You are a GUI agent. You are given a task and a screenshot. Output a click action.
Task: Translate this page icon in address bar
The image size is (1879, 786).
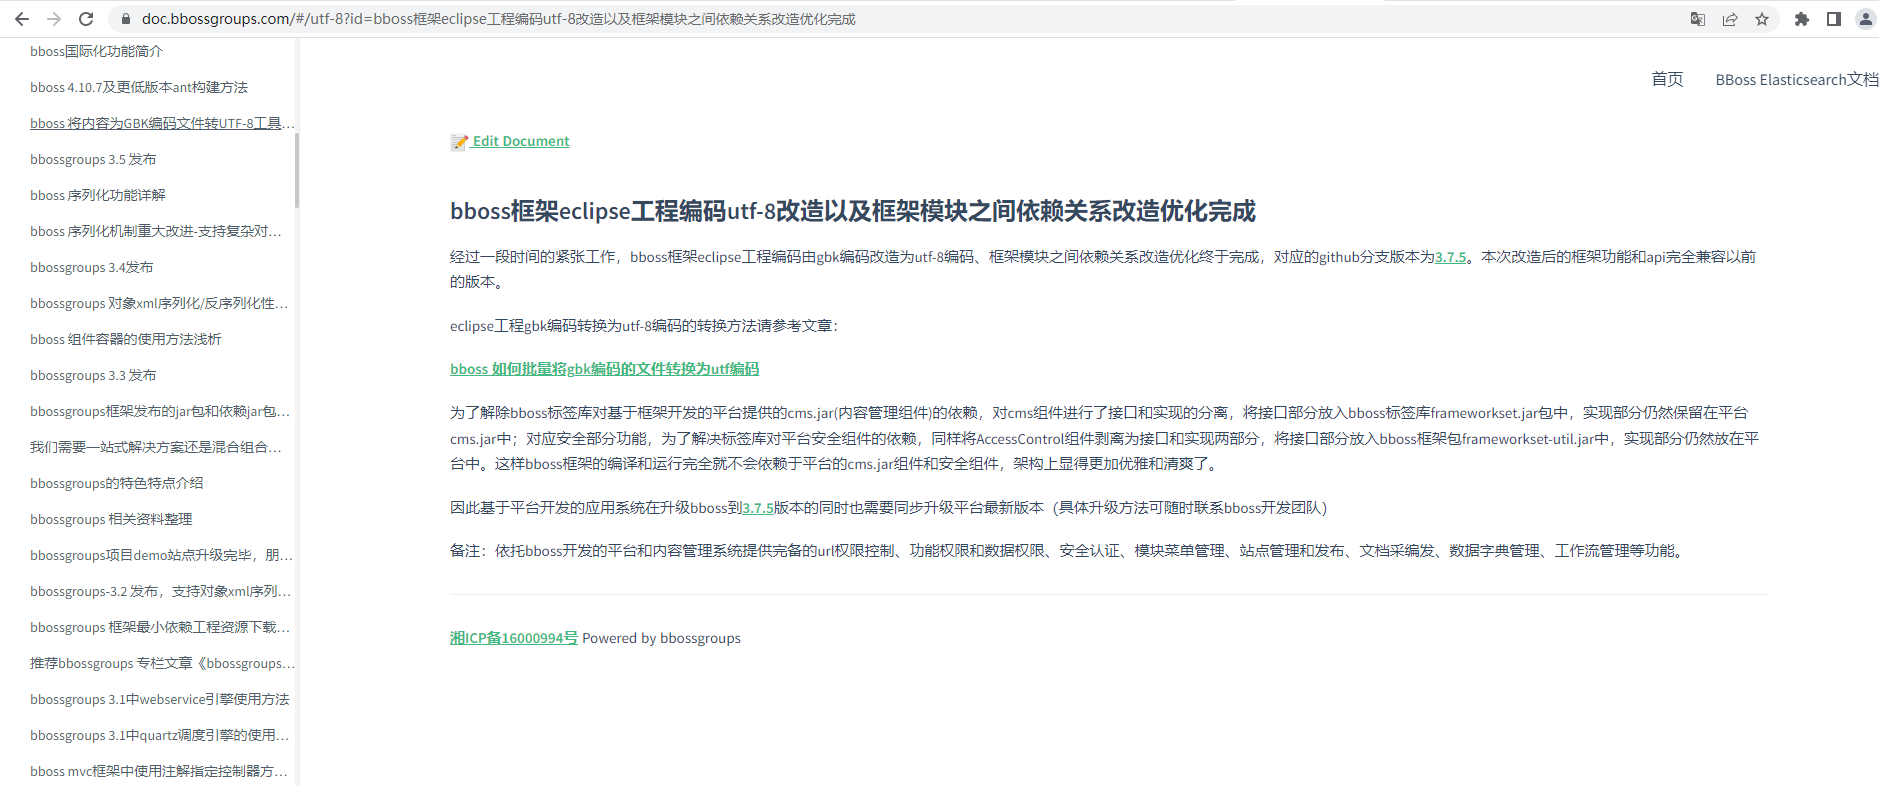[x=1697, y=19]
